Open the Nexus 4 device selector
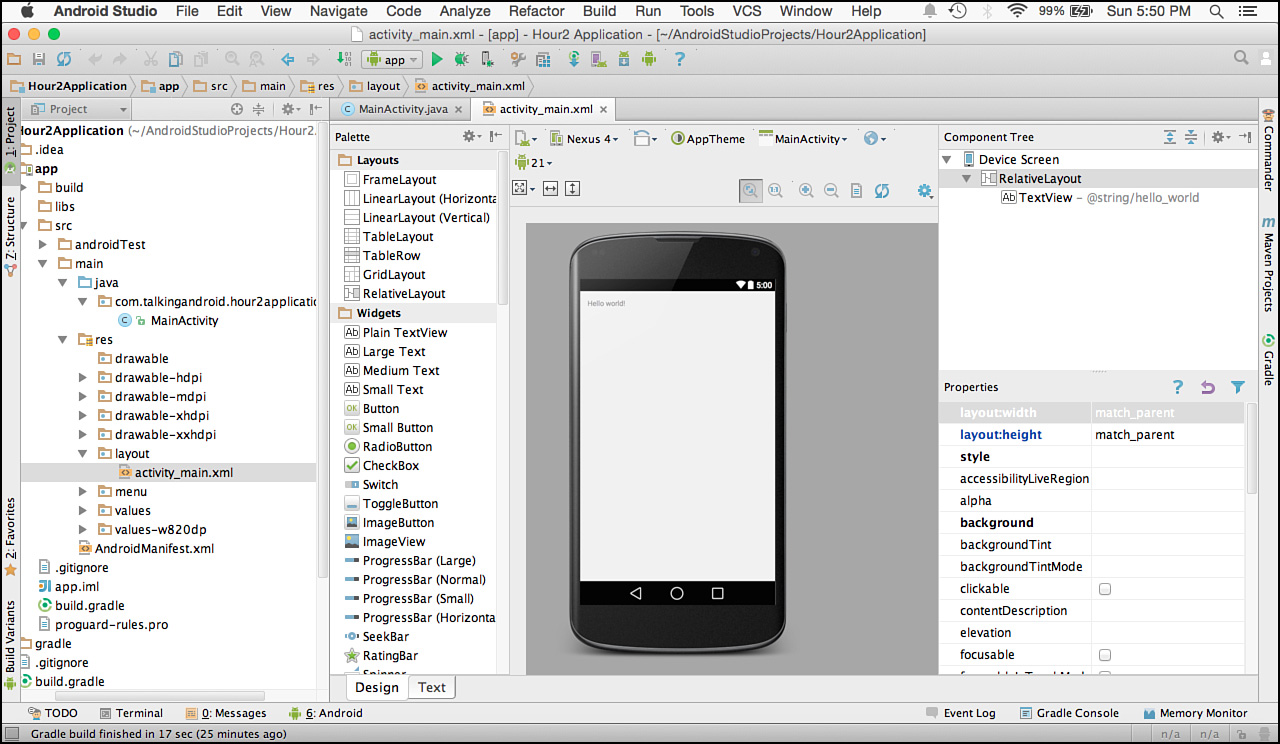 [585, 138]
